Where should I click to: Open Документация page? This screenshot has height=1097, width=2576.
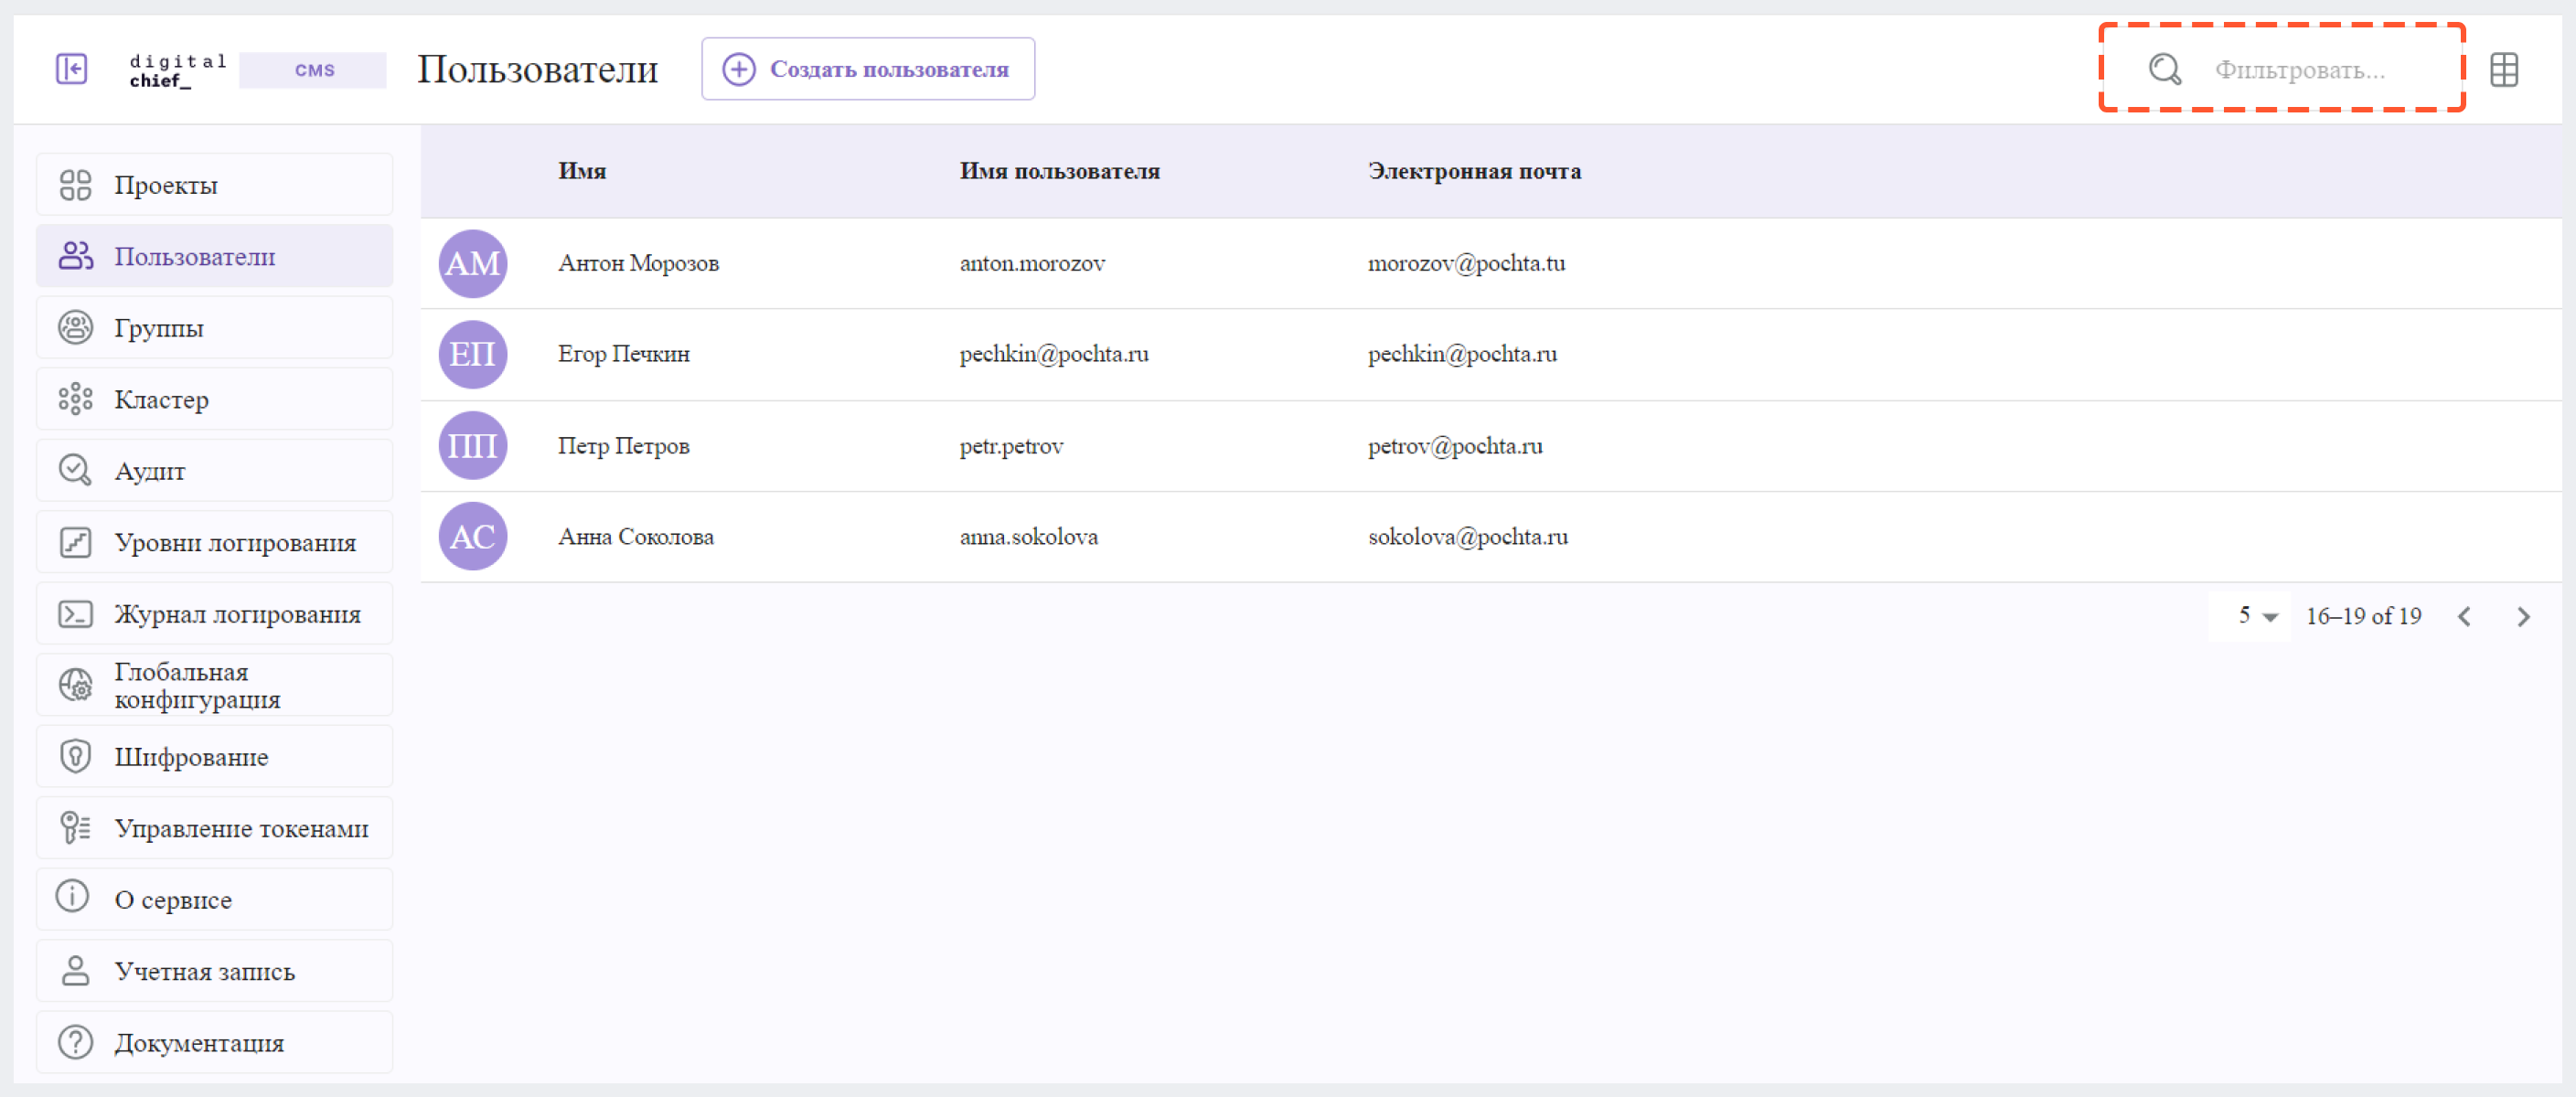(215, 1042)
